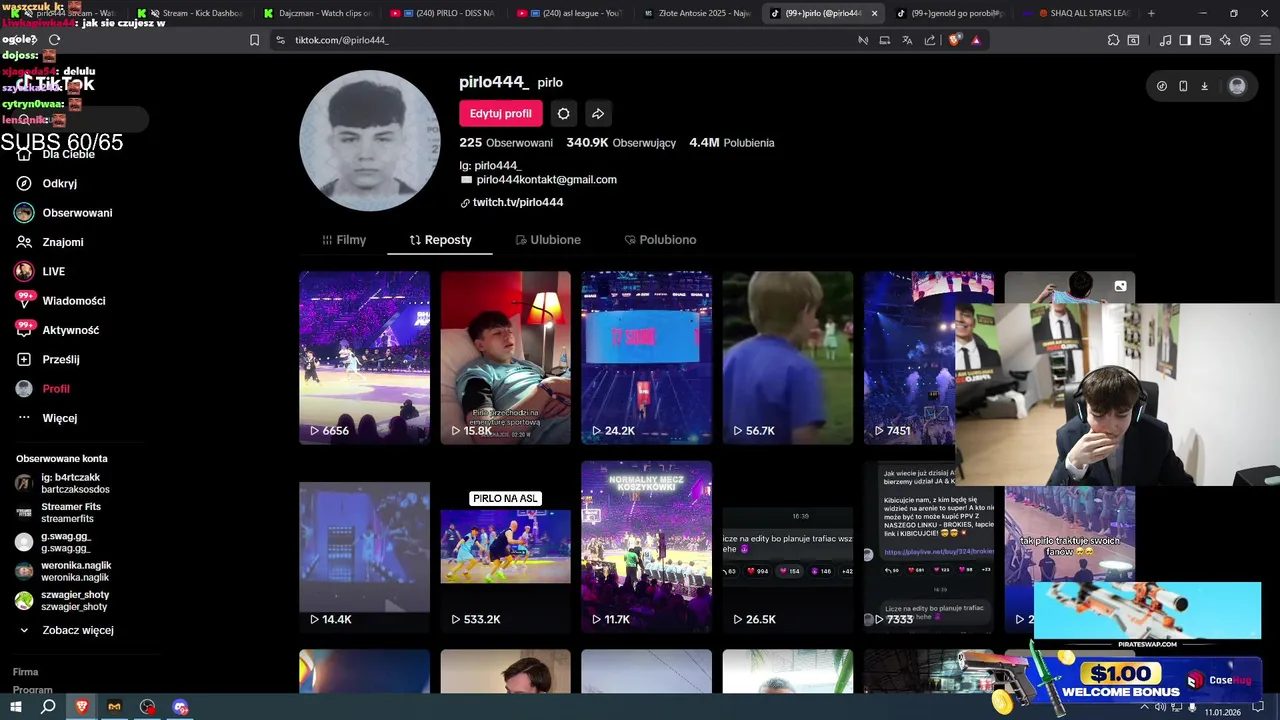The width and height of the screenshot is (1280, 720).
Task: Open Windows taskbar search
Action: tap(48, 707)
